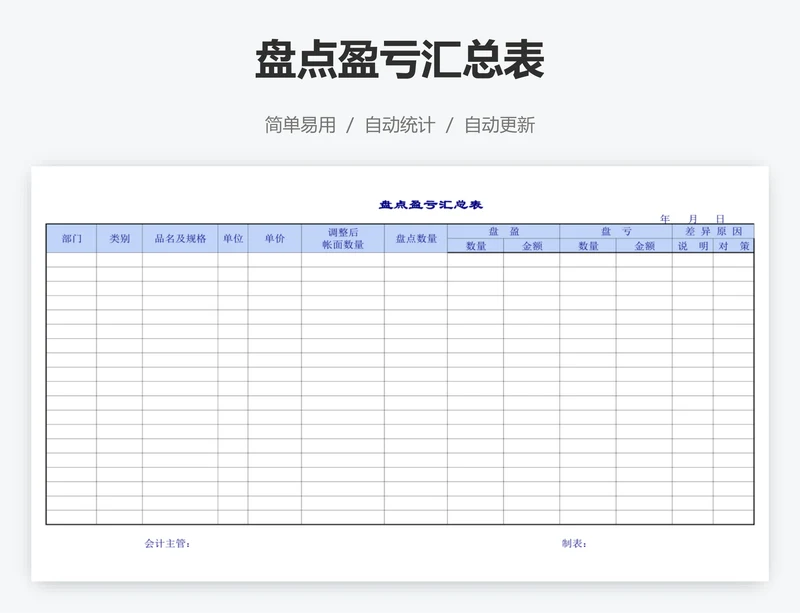
Task: Click the subtitle text 自动统计
Action: [x=400, y=125]
